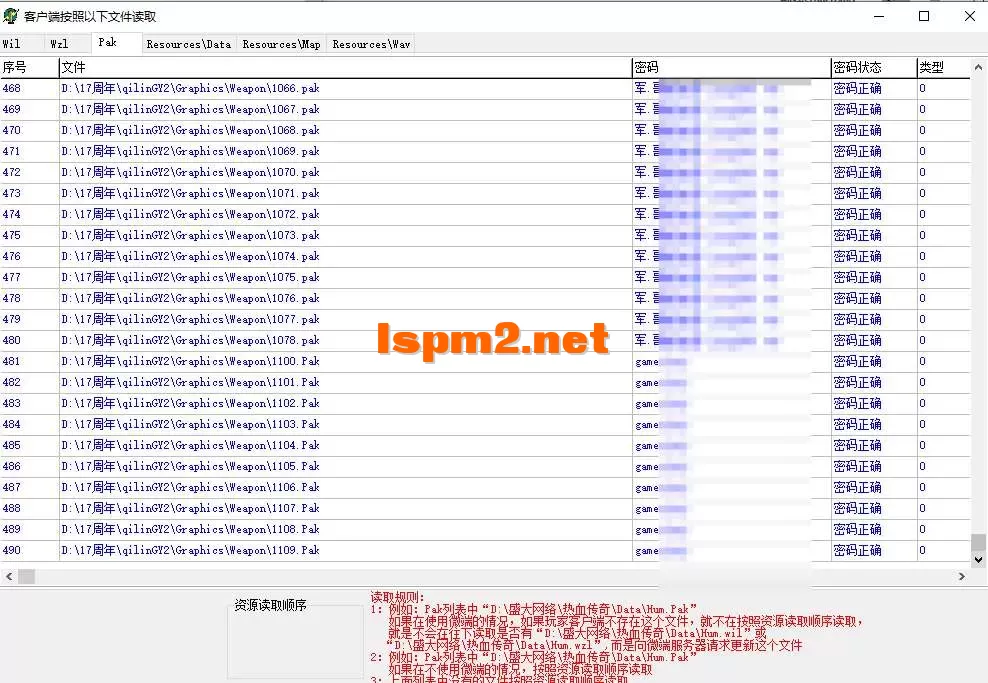Image resolution: width=988 pixels, height=683 pixels.
Task: Click 密码正确 status in row 479
Action: [x=858, y=319]
